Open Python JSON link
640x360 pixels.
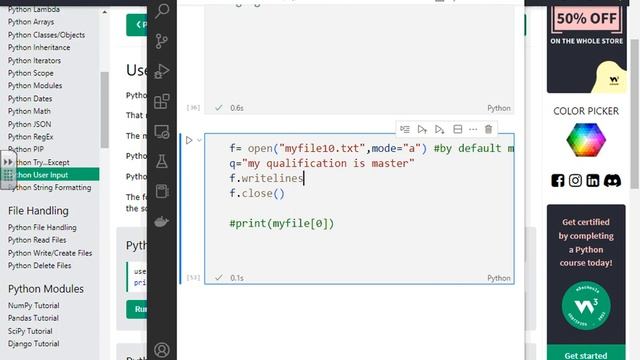[x=29, y=124]
